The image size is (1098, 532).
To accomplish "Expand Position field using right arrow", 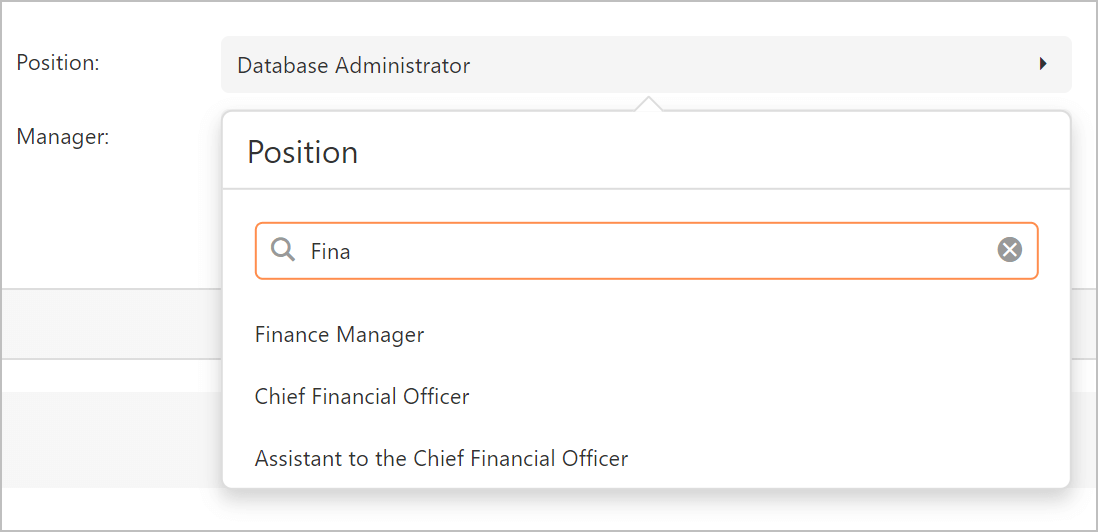I will (1042, 64).
